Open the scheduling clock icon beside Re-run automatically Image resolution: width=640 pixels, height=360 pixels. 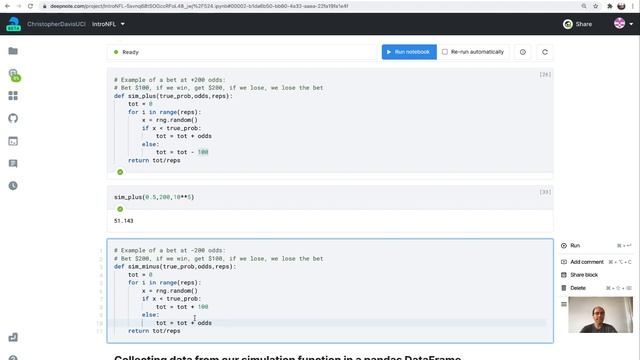[x=522, y=52]
